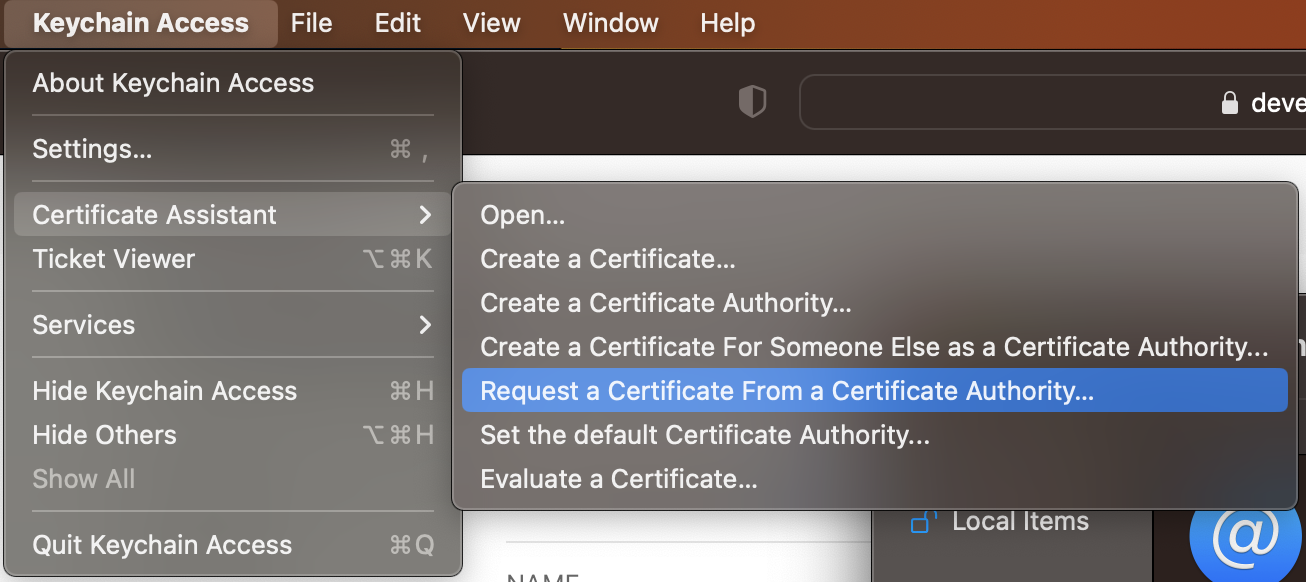This screenshot has height=582, width=1306.
Task: Open About Keychain Access
Action: click(172, 83)
